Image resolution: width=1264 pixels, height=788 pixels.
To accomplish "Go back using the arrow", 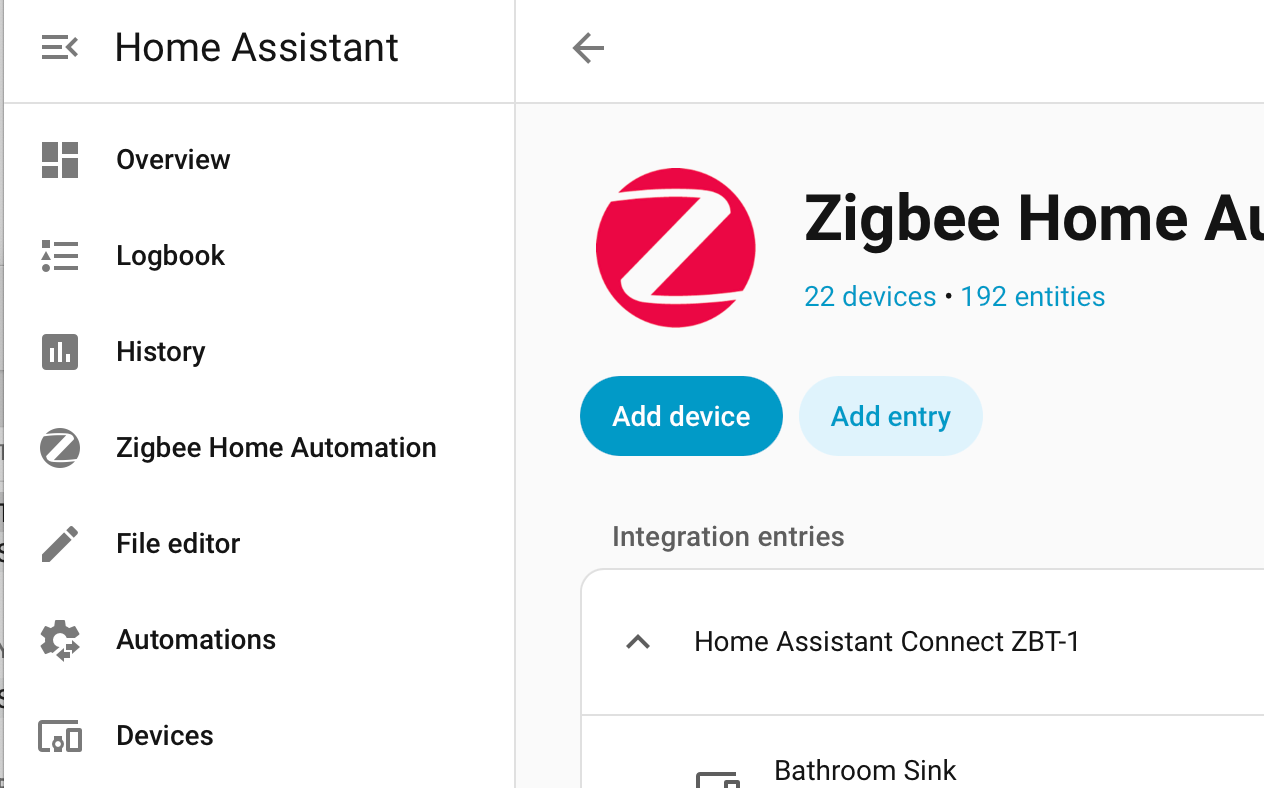I will click(588, 48).
